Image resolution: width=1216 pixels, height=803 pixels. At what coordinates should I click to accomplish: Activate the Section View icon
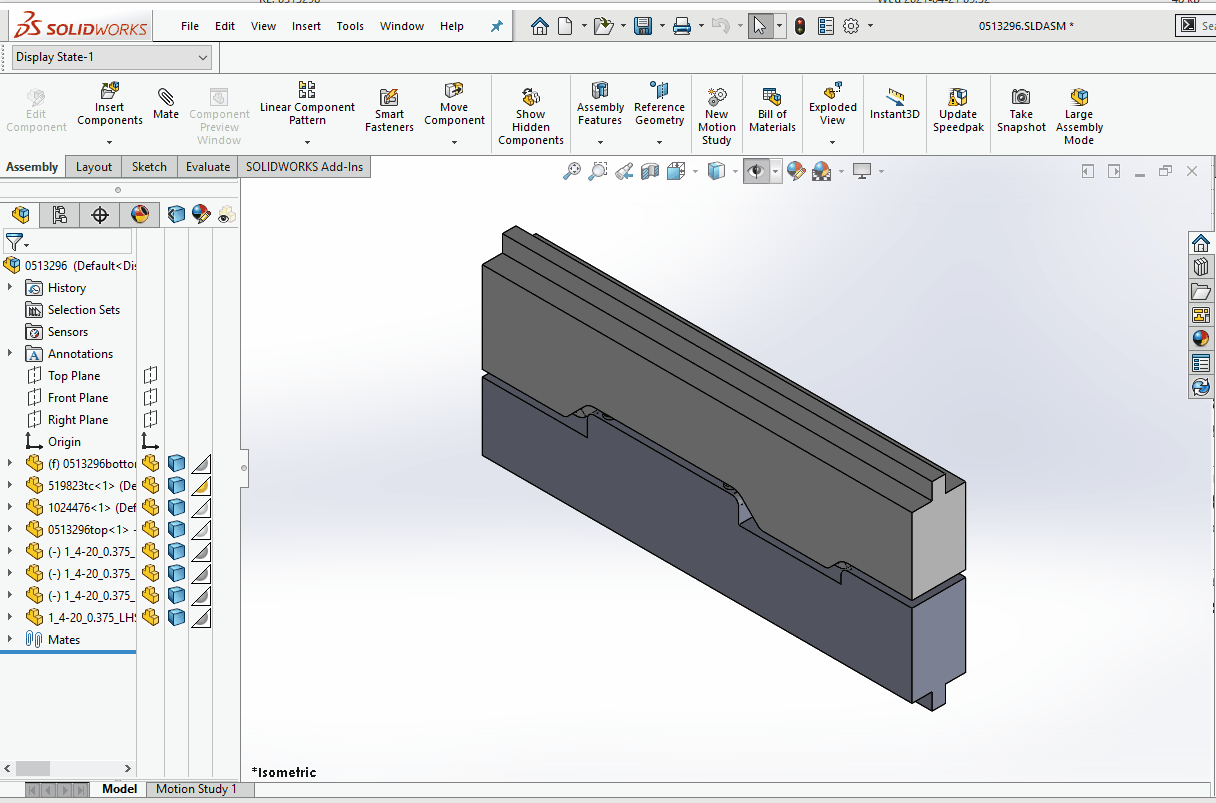coord(650,171)
